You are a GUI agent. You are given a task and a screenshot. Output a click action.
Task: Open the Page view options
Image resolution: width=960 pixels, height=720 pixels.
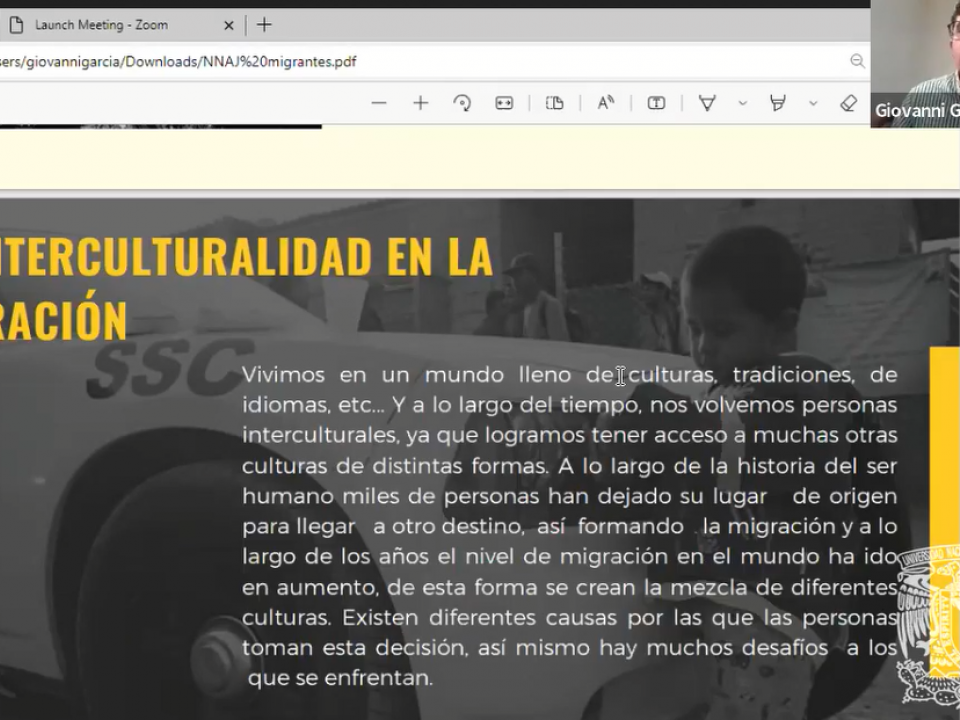555,103
